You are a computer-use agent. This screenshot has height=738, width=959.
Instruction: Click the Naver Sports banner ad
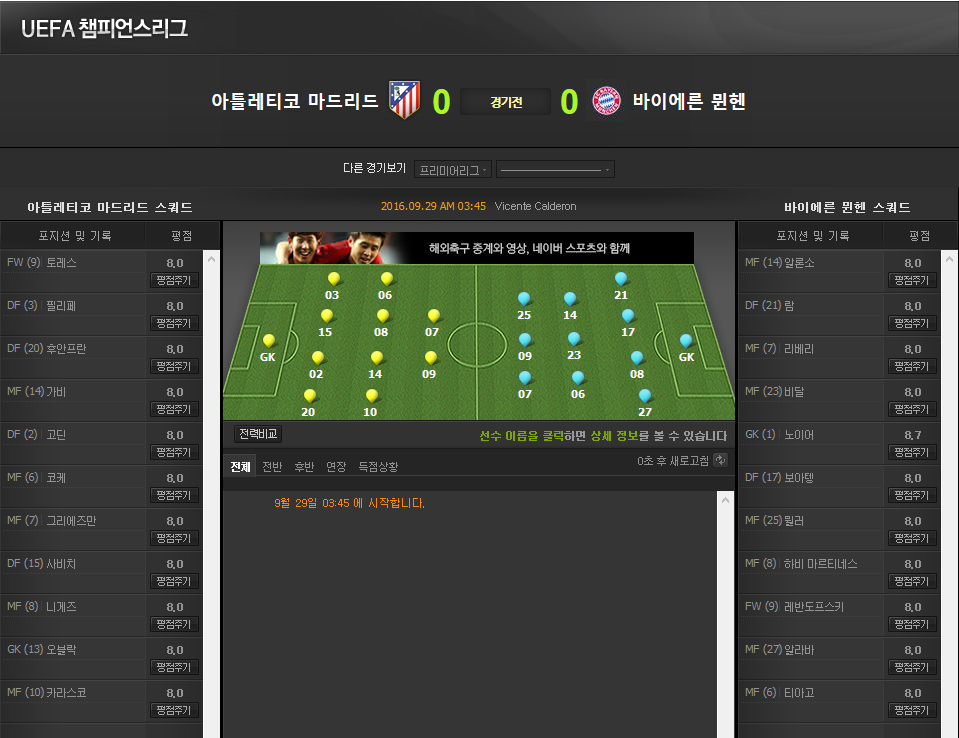click(x=476, y=248)
